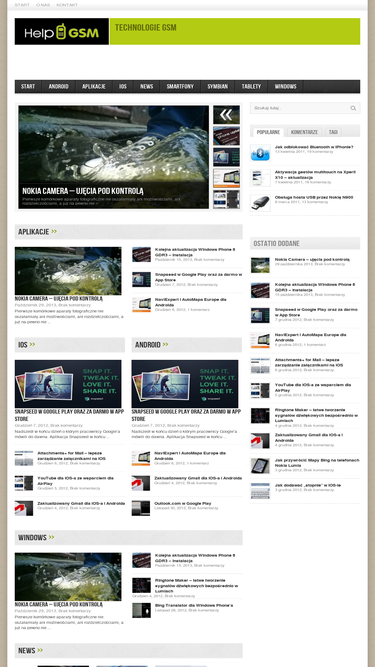The height and width of the screenshot is (667, 375).
Task: Click the search magnifier icon
Action: (353, 108)
